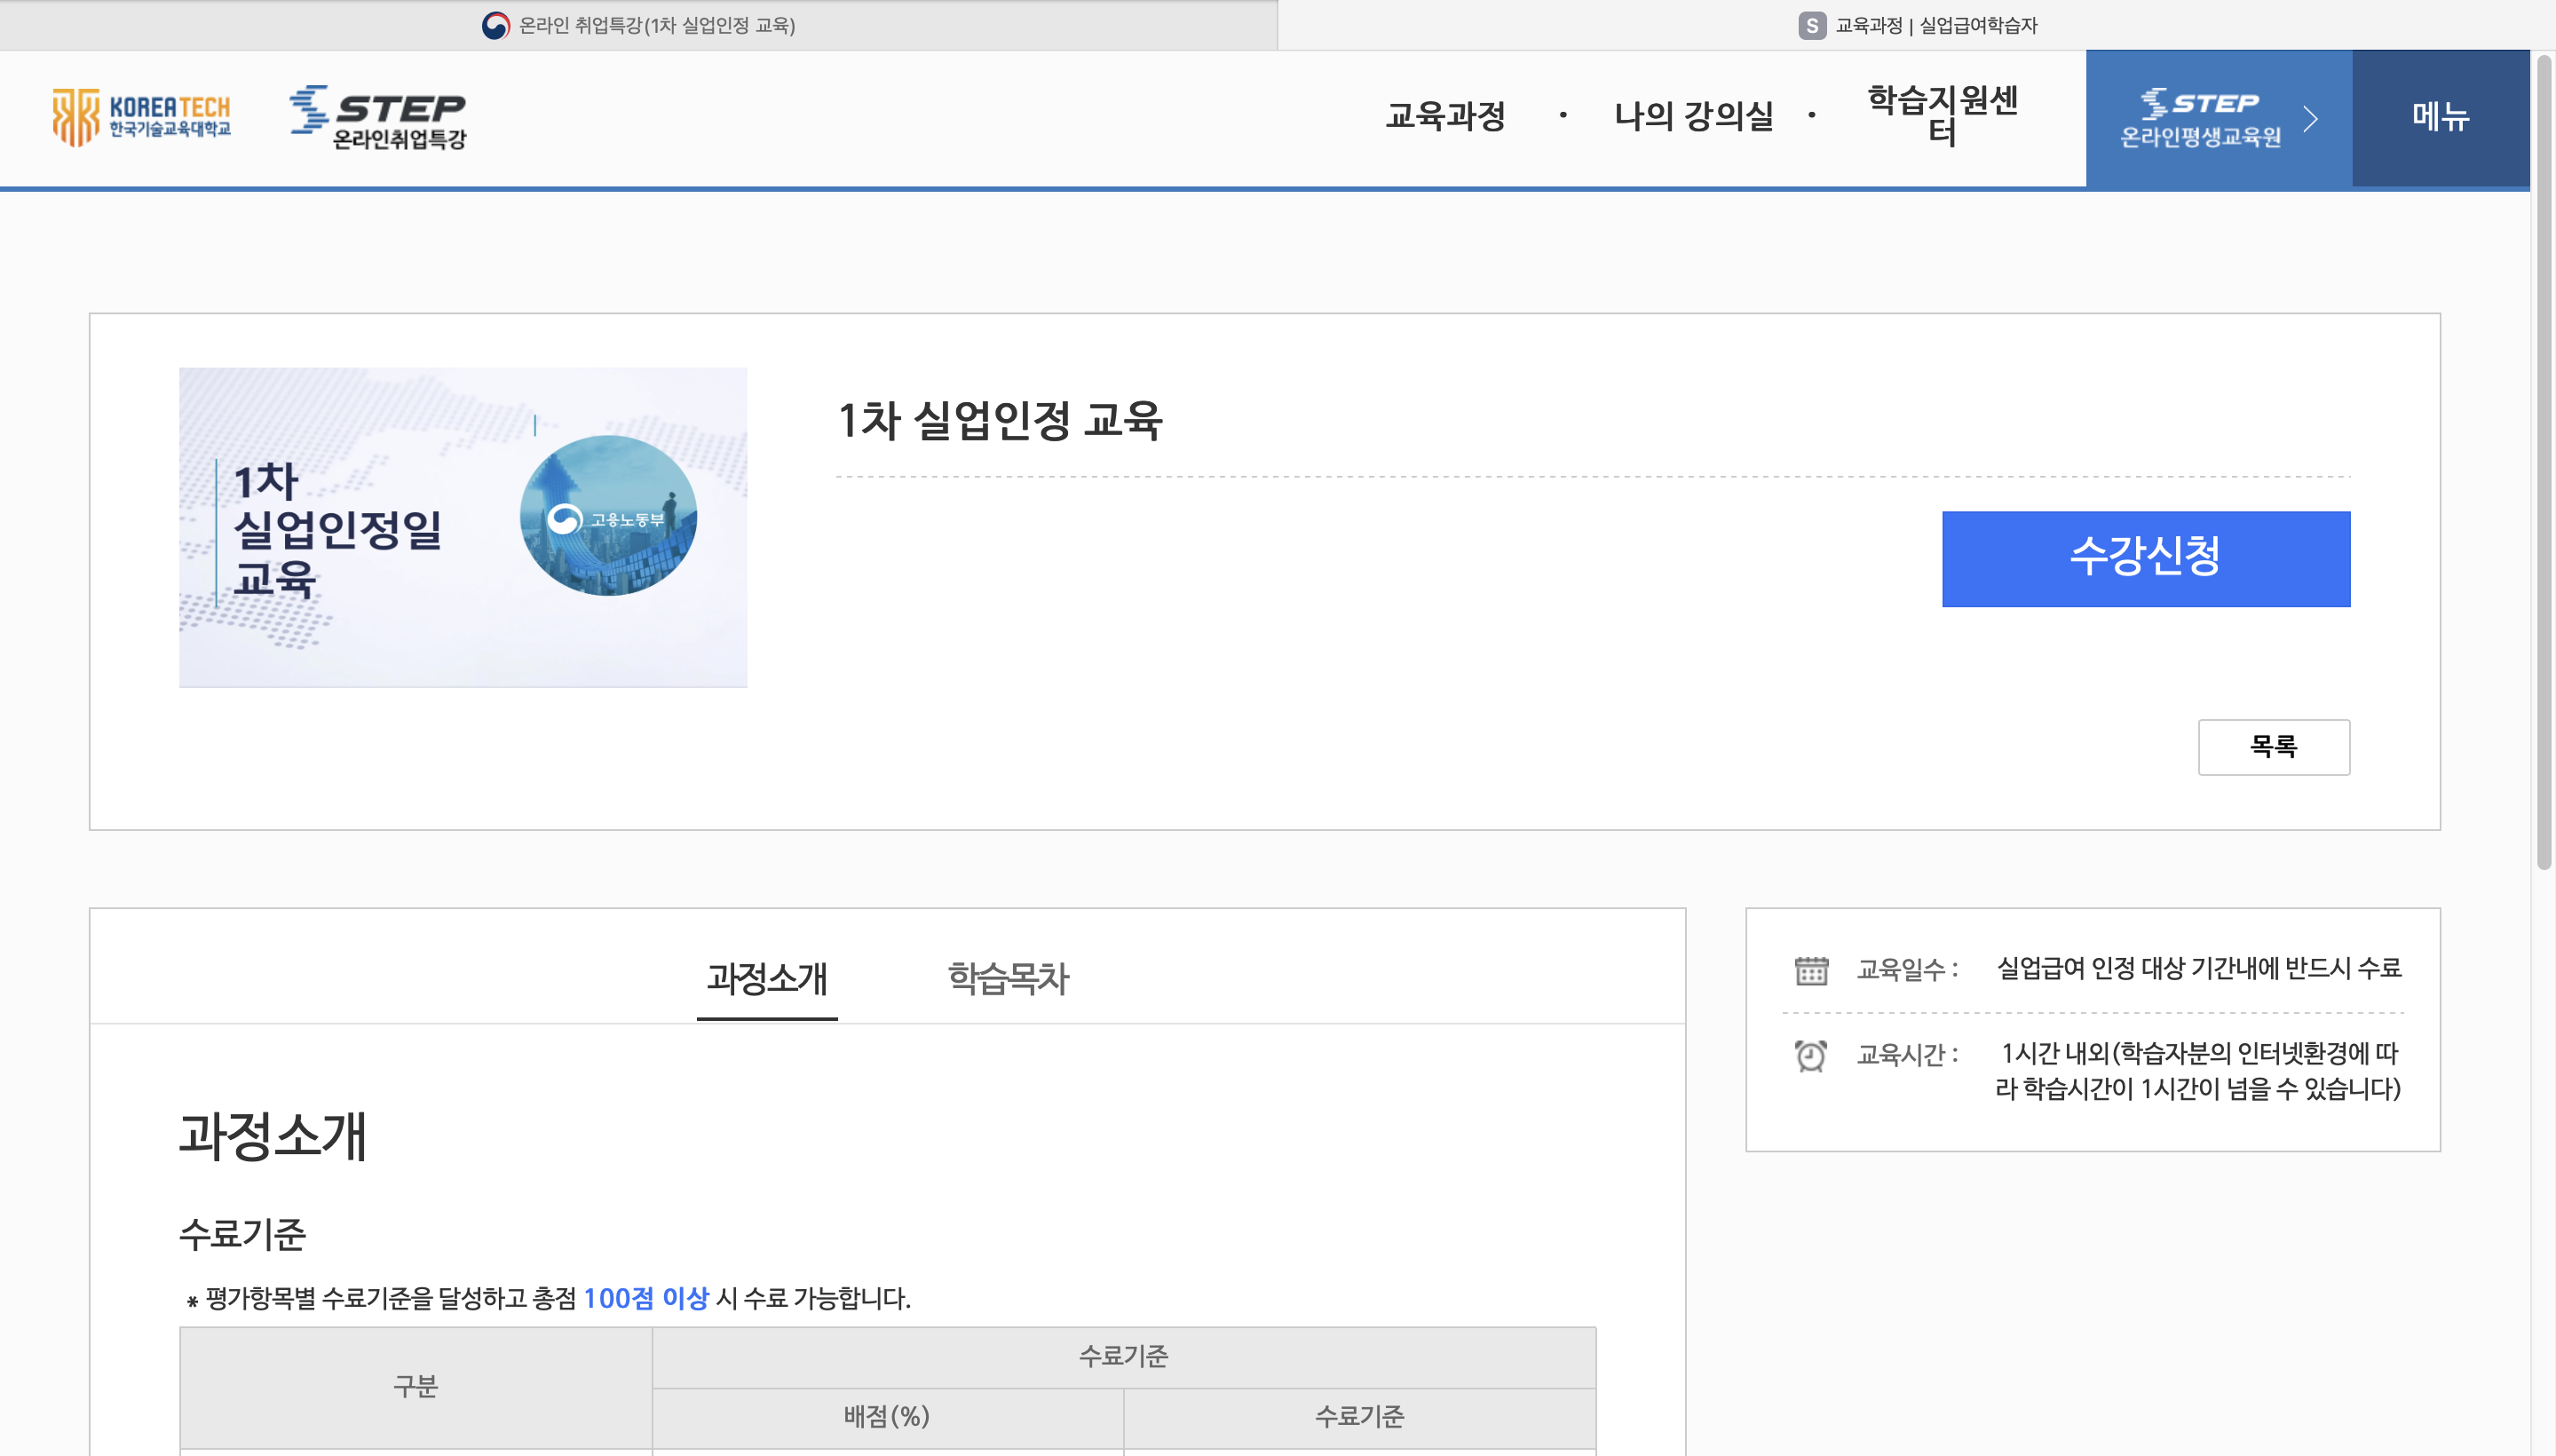This screenshot has width=2556, height=1456.
Task: Open the 교육과정 navigation menu
Action: coord(1445,116)
